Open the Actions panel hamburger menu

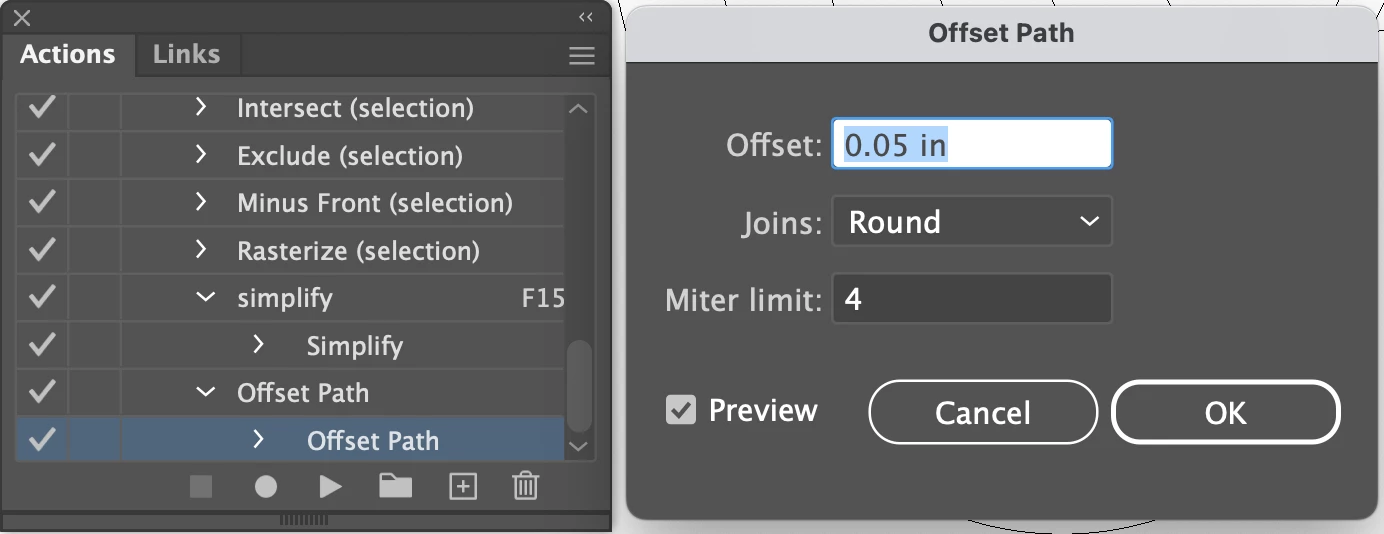pos(582,56)
